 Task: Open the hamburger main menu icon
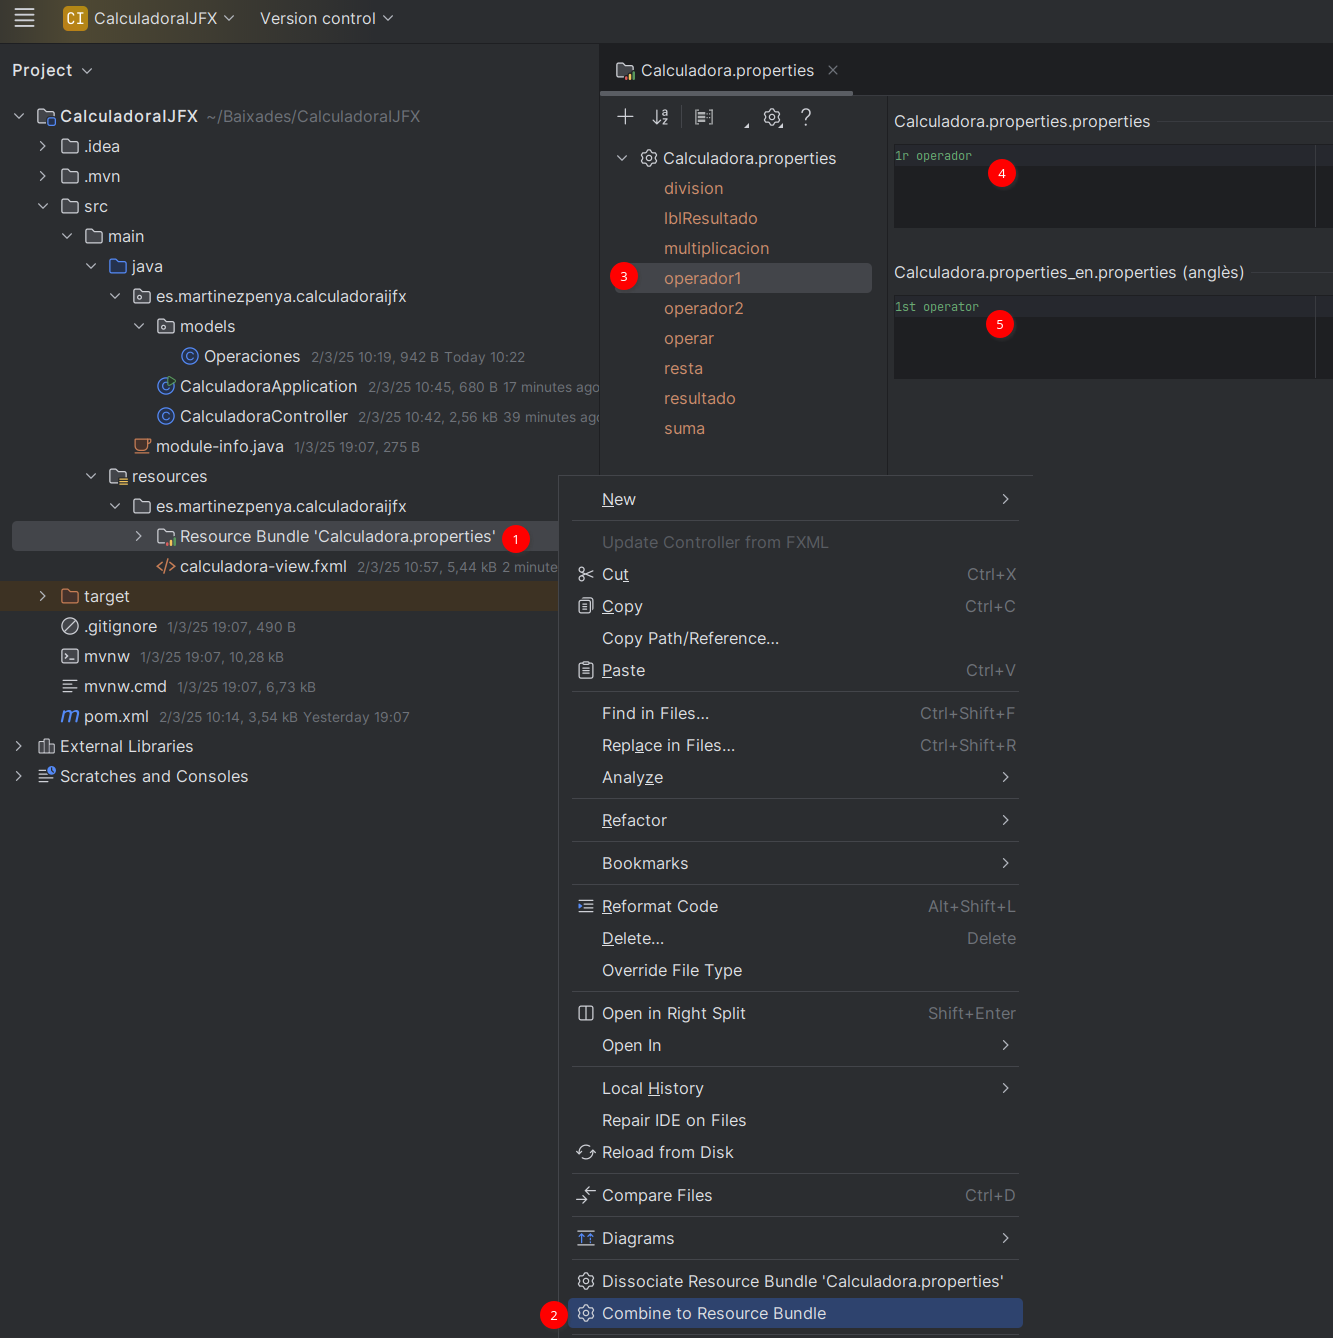pos(24,18)
